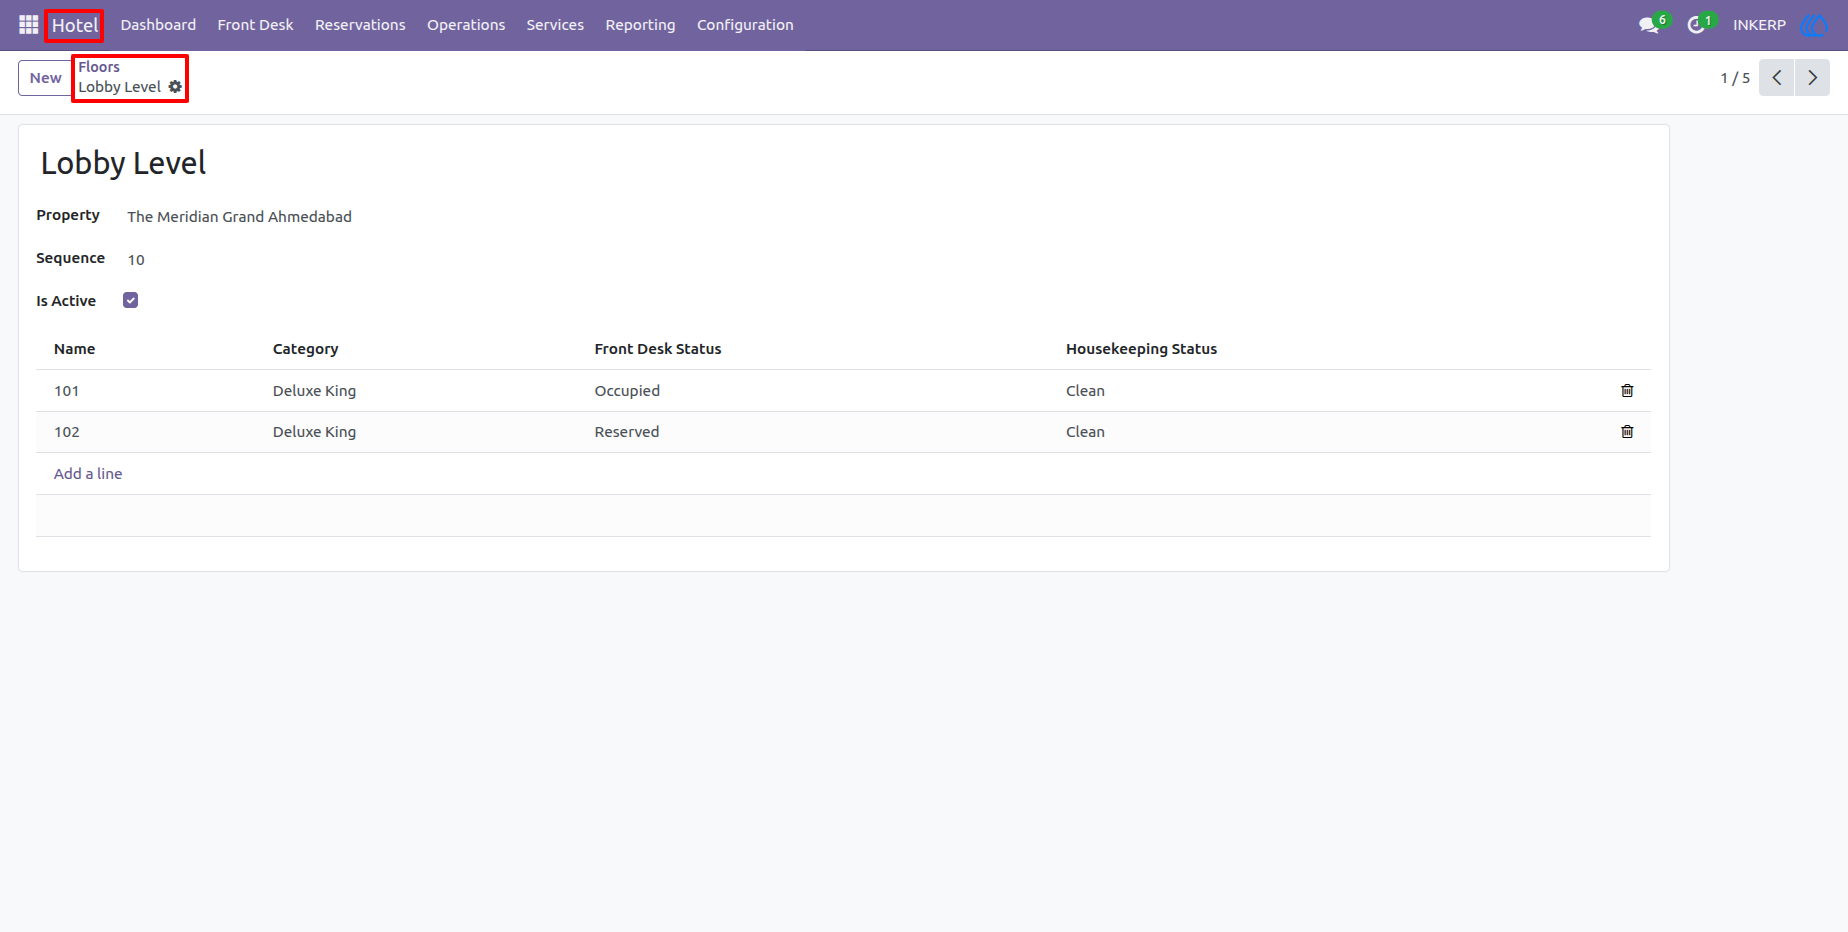Open the activities clock icon
The image size is (1848, 932).
tap(1696, 25)
